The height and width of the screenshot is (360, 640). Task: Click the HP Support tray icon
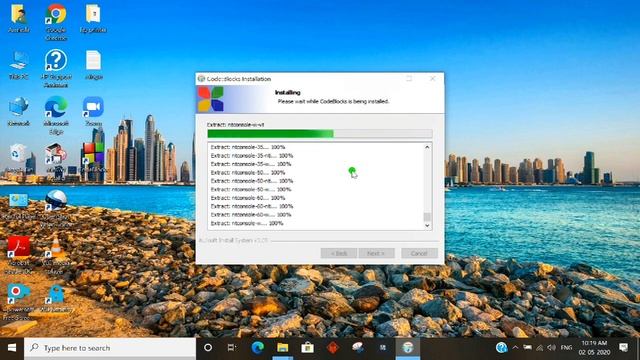pos(502,348)
